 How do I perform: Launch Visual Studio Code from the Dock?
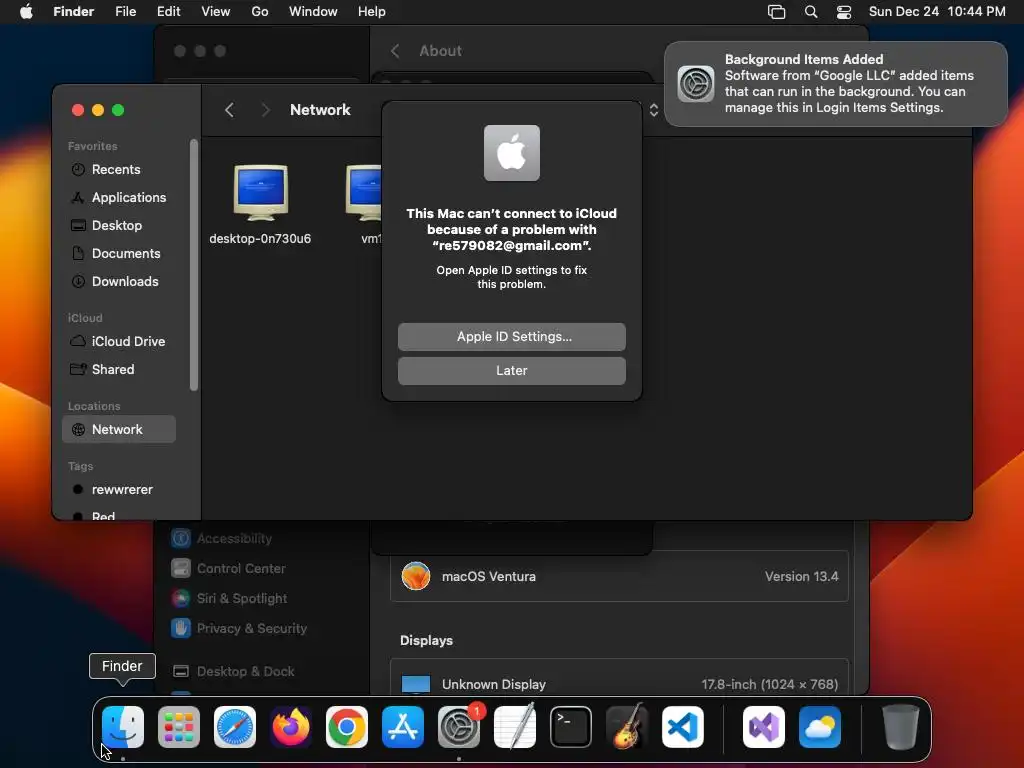683,727
